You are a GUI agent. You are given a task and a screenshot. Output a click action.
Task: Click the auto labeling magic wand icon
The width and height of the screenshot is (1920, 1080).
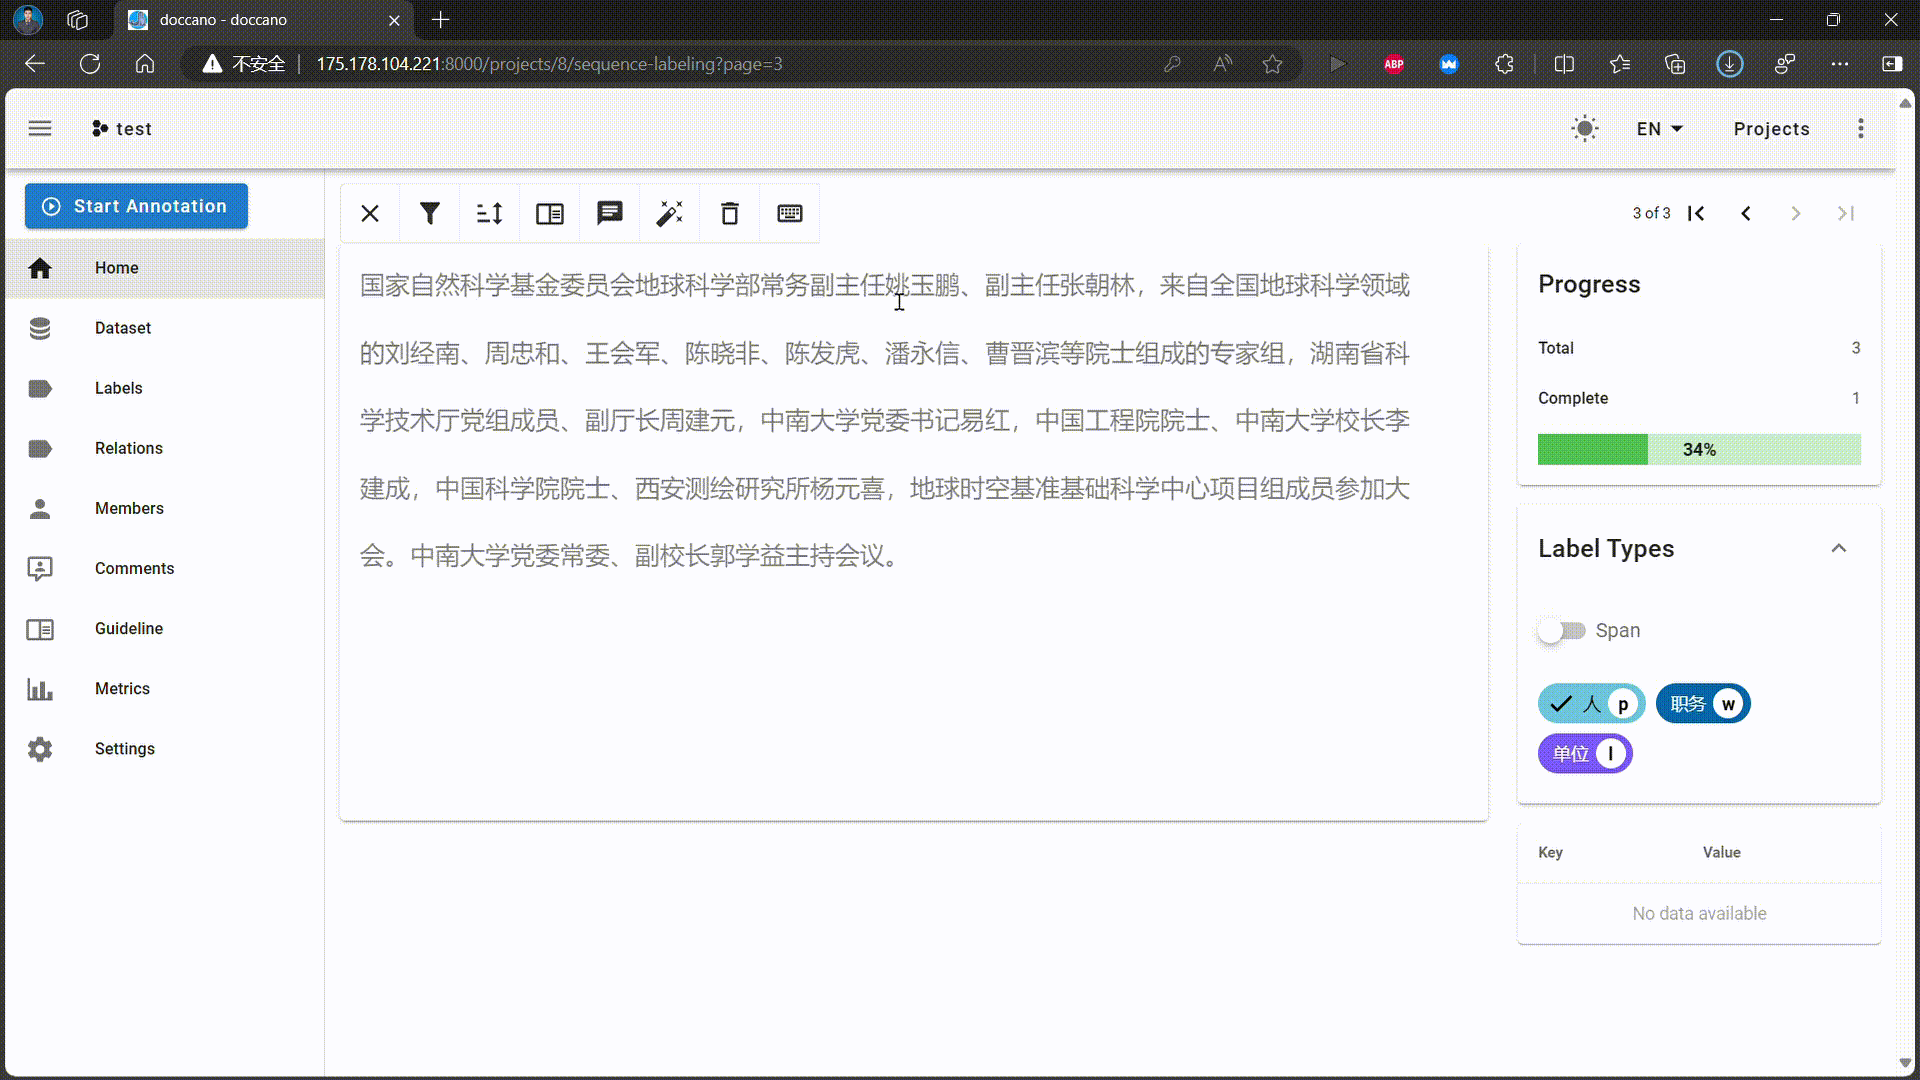point(670,213)
